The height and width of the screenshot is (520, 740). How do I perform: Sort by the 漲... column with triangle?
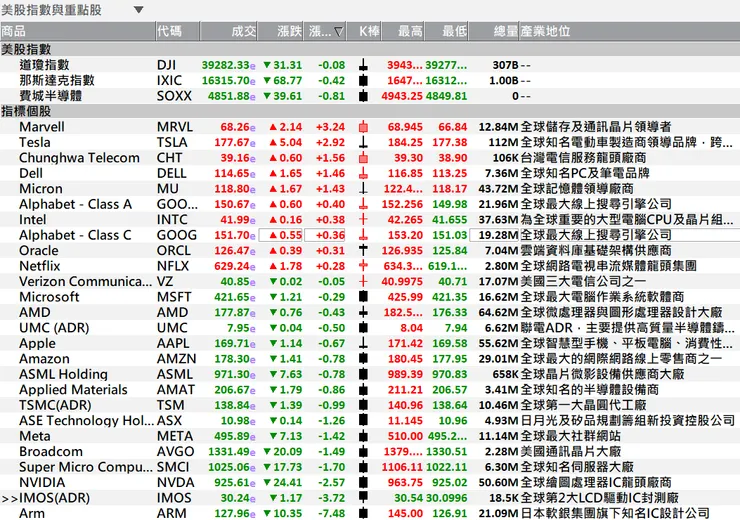326,32
